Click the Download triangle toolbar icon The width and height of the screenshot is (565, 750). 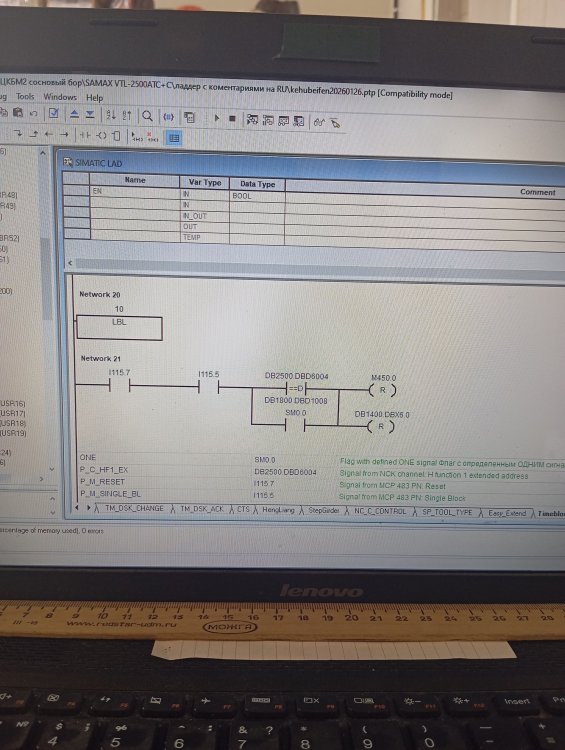[x=90, y=114]
